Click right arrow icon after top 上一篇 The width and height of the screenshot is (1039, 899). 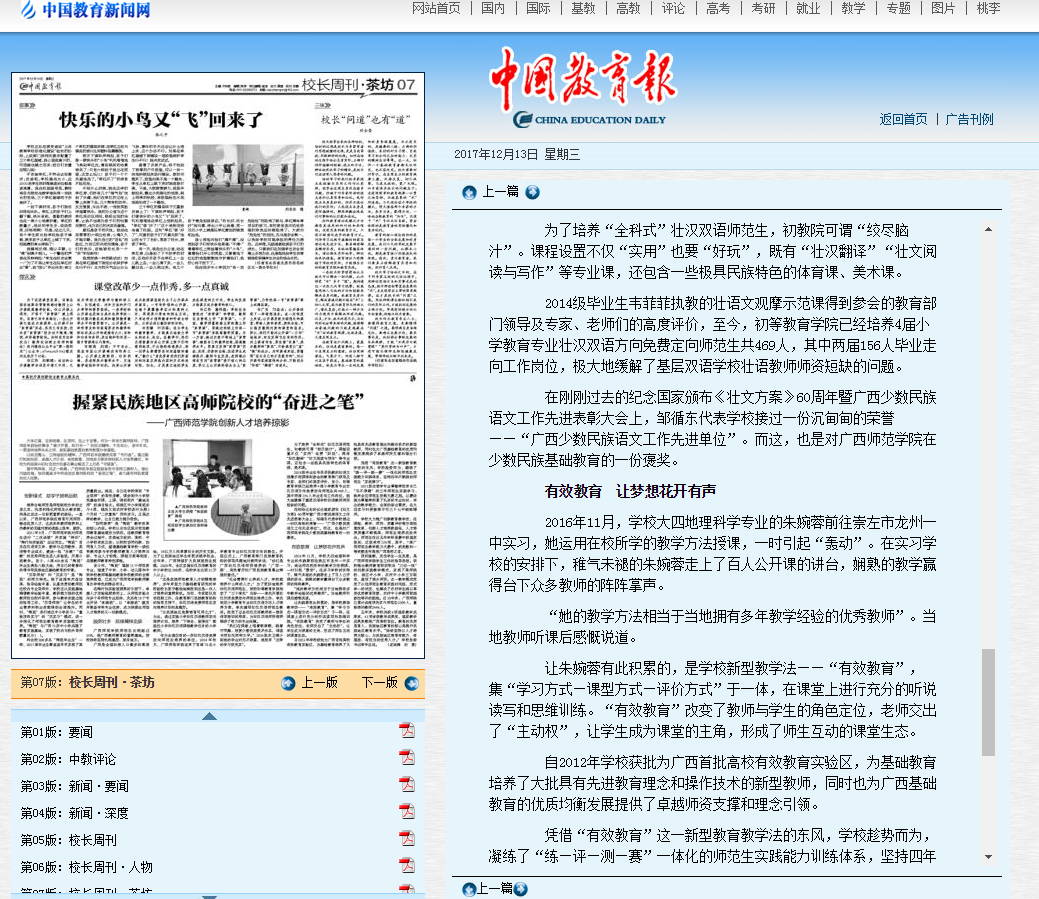point(532,192)
